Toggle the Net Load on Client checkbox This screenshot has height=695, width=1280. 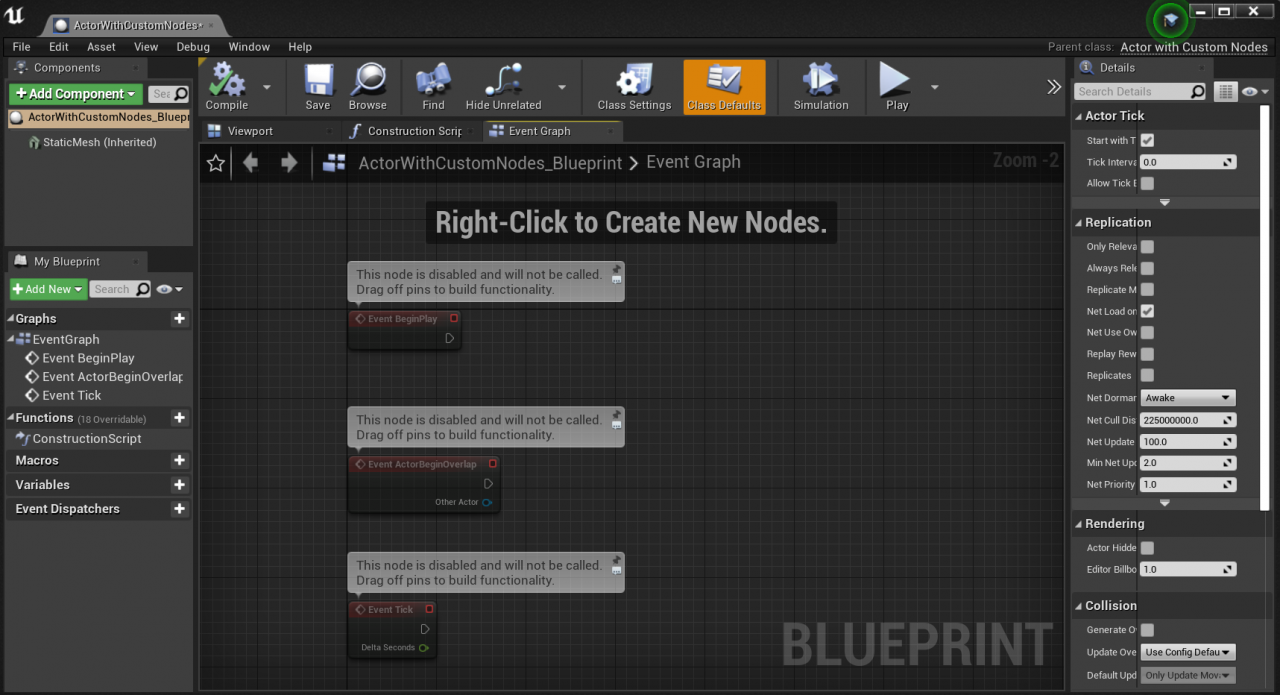[x=1147, y=311]
